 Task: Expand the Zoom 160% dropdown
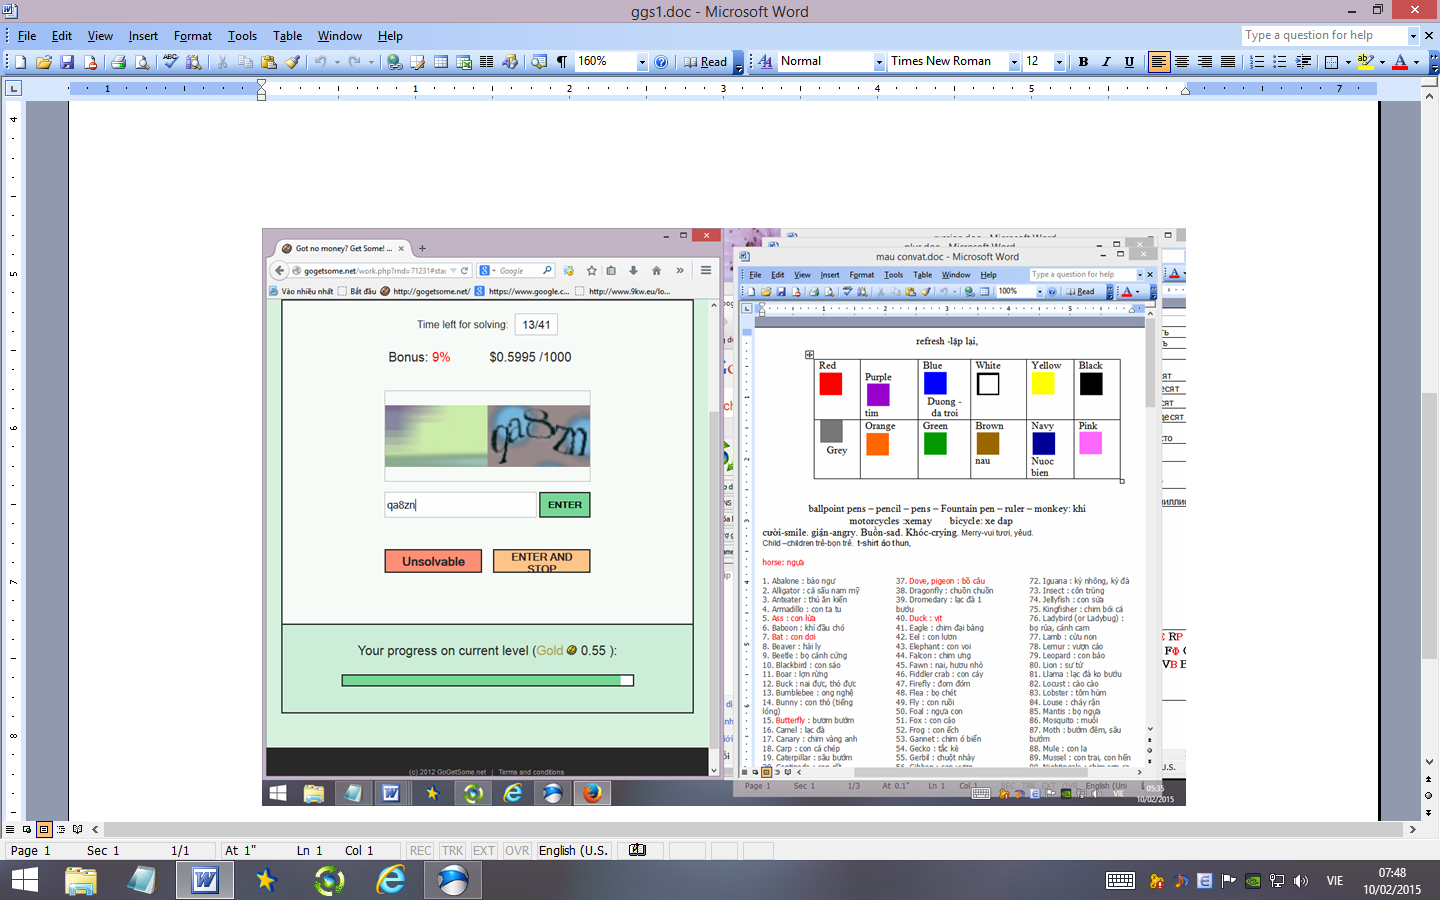click(x=642, y=62)
